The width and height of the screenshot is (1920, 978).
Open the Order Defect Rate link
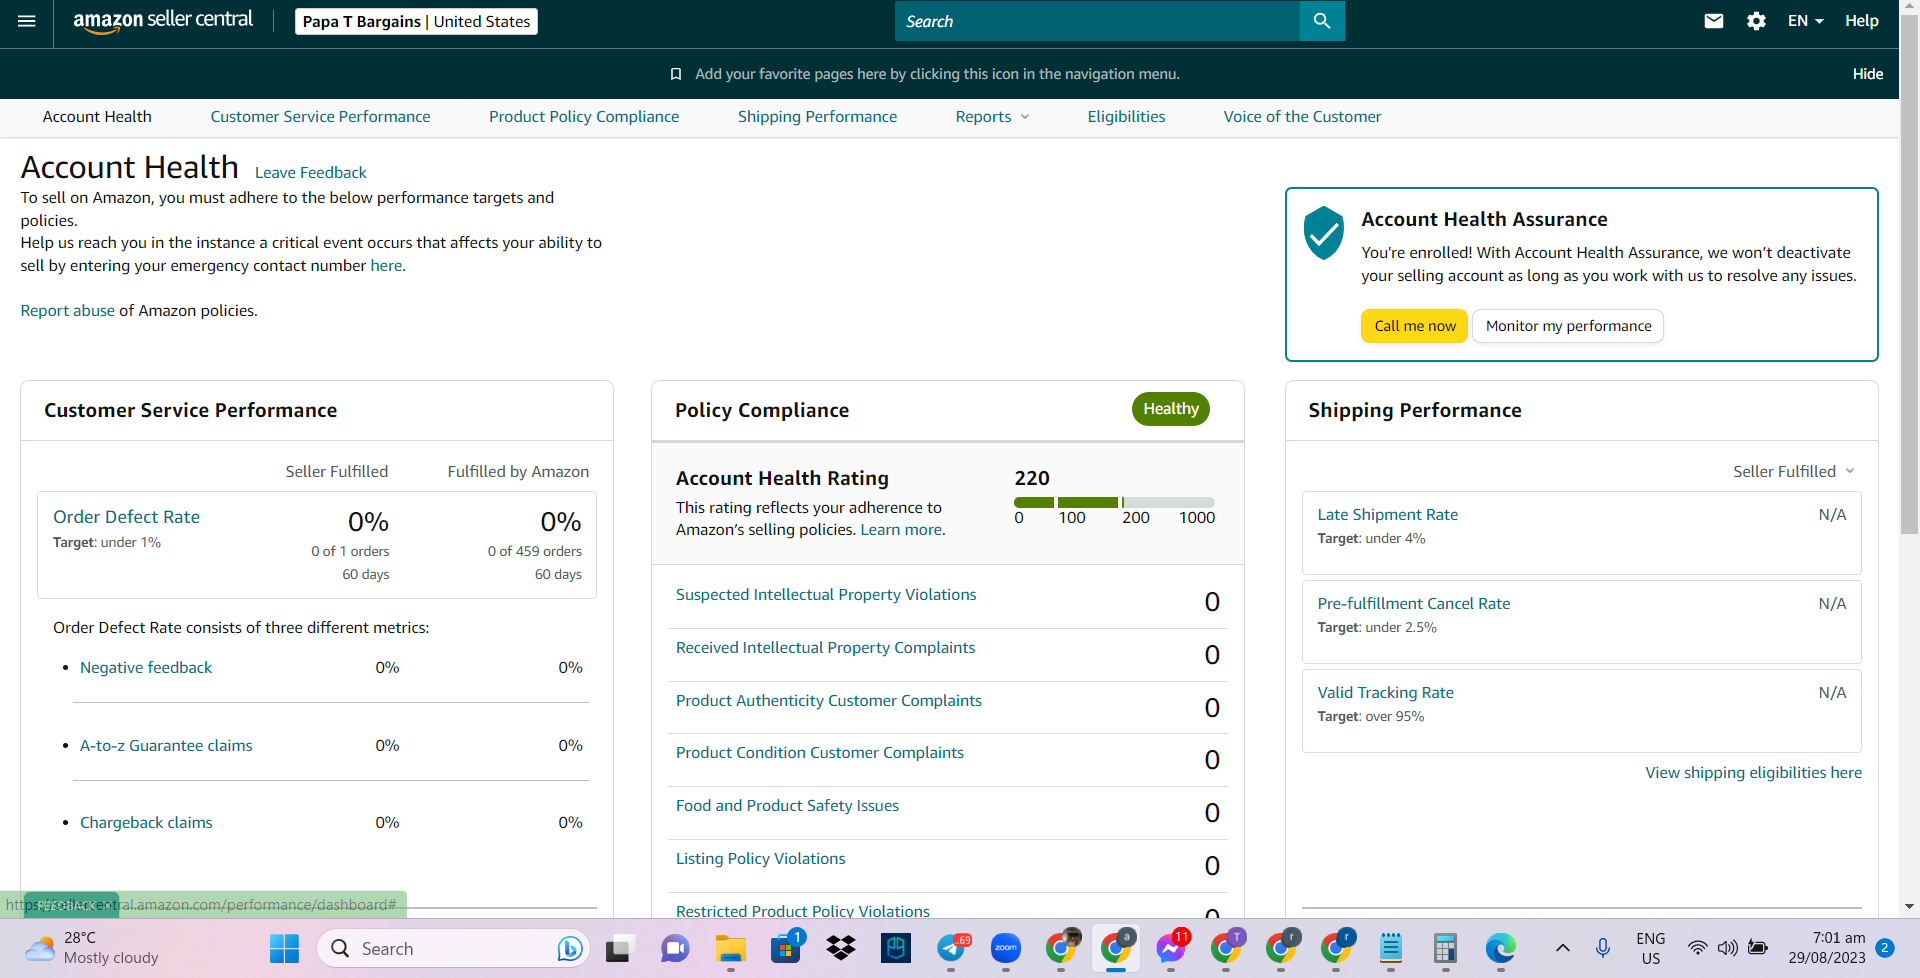tap(126, 517)
